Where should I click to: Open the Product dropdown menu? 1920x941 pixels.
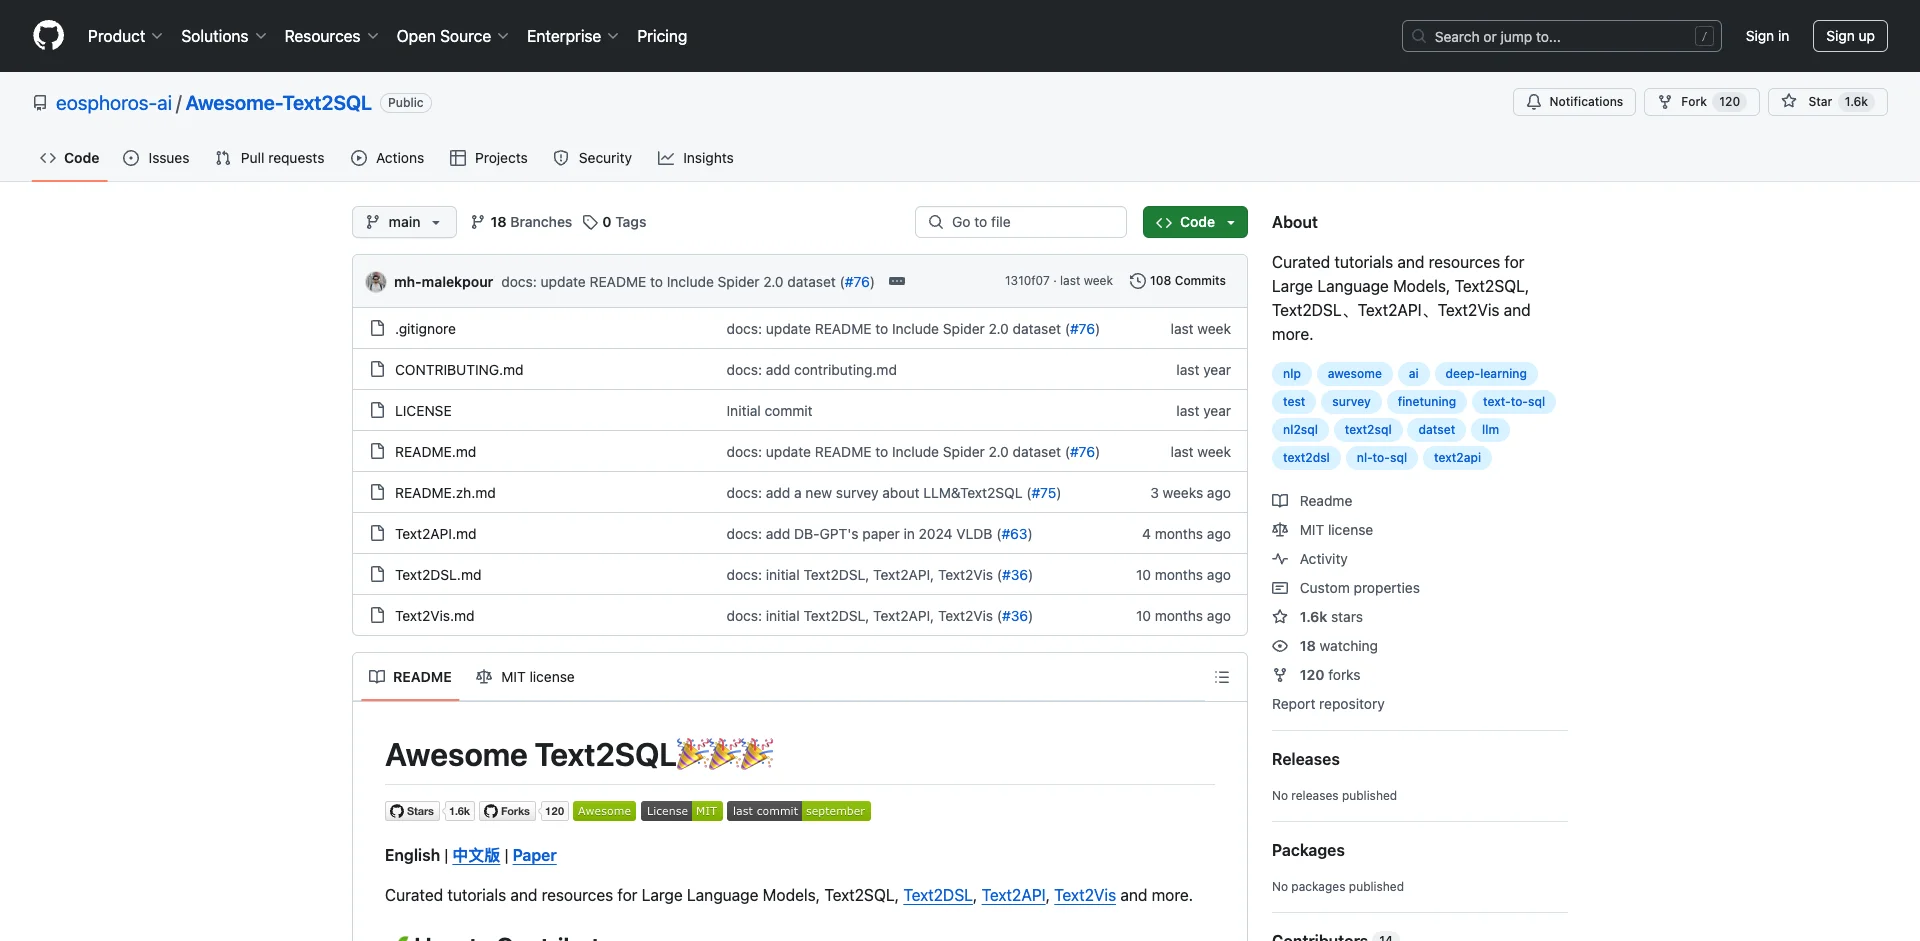tap(125, 36)
